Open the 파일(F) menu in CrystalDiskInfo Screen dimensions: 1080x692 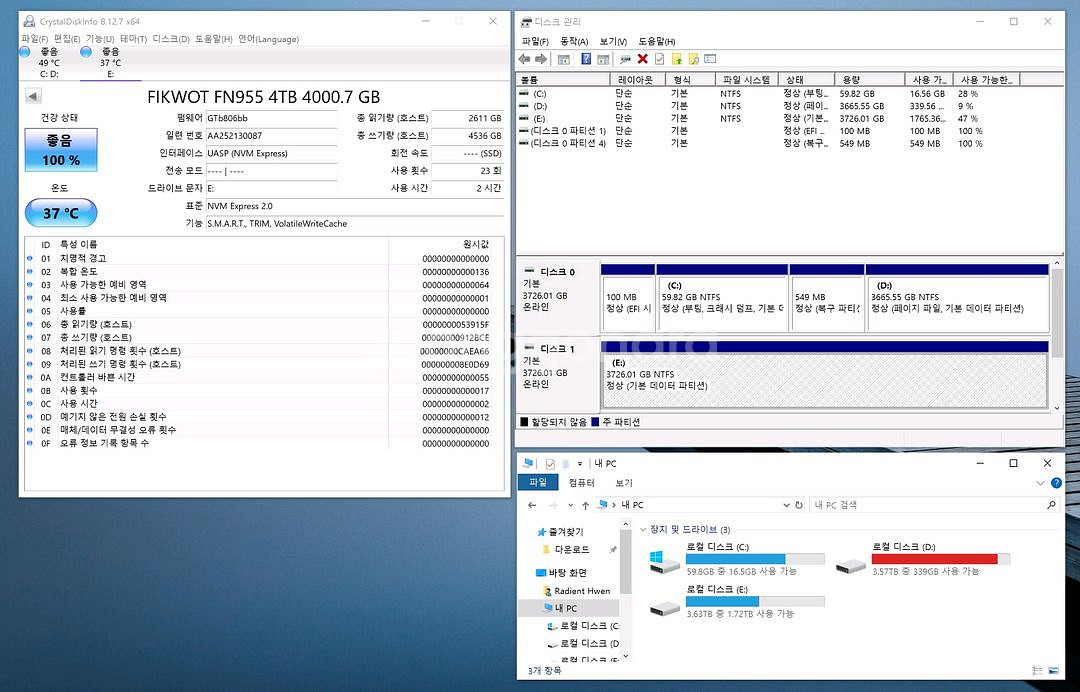pos(34,39)
